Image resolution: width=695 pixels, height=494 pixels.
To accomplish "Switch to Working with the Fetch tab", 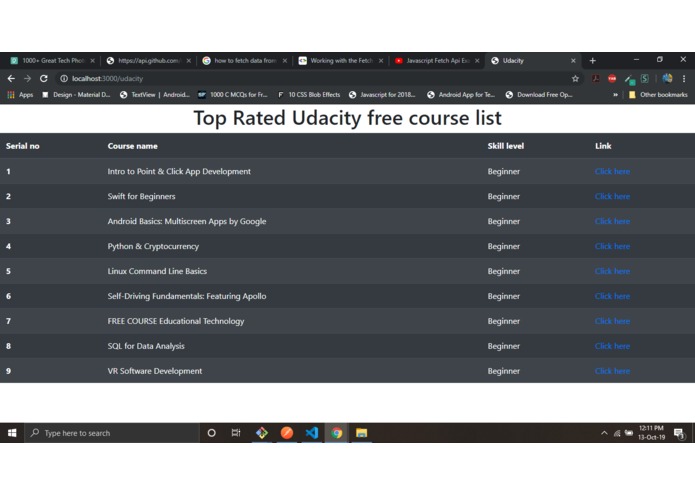I will [x=341, y=61].
